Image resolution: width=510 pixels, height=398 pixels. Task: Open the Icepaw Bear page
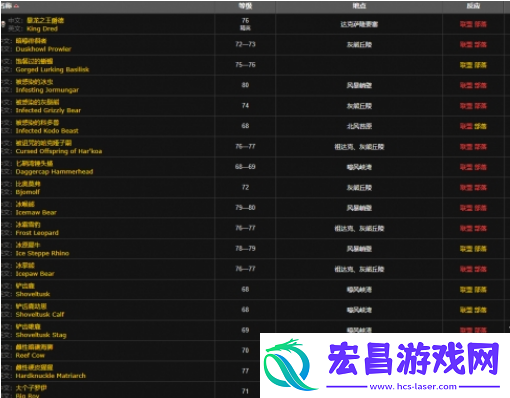pyautogui.click(x=35, y=274)
